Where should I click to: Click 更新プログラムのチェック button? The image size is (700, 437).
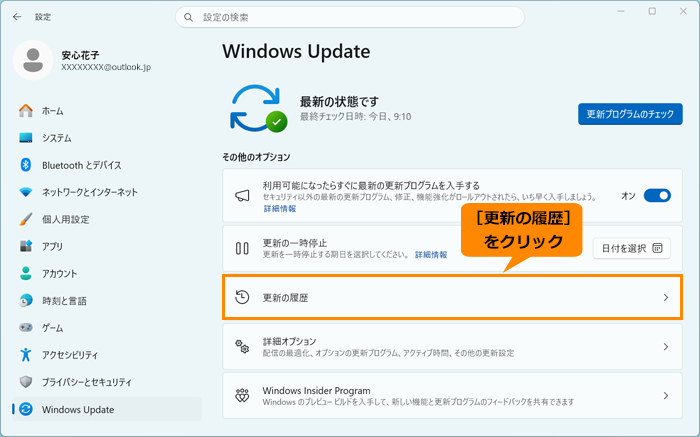point(630,114)
